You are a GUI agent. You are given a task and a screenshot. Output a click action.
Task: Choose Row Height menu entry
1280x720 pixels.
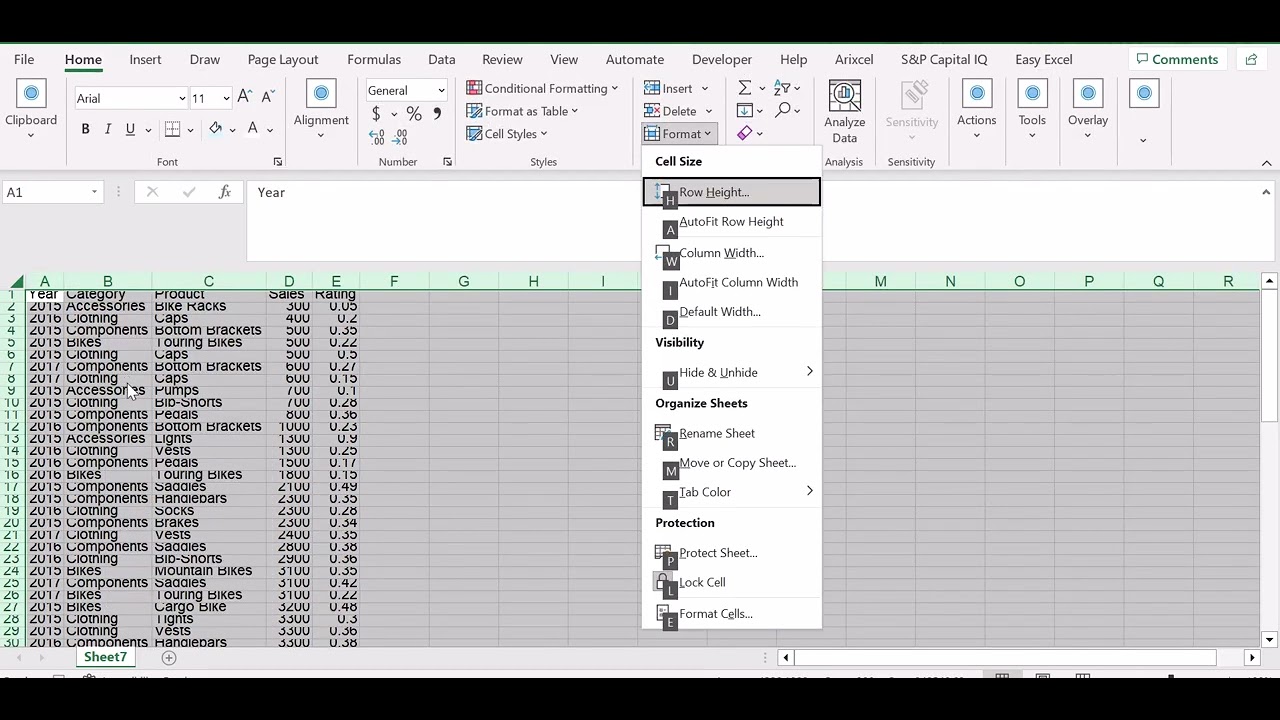[x=731, y=192]
